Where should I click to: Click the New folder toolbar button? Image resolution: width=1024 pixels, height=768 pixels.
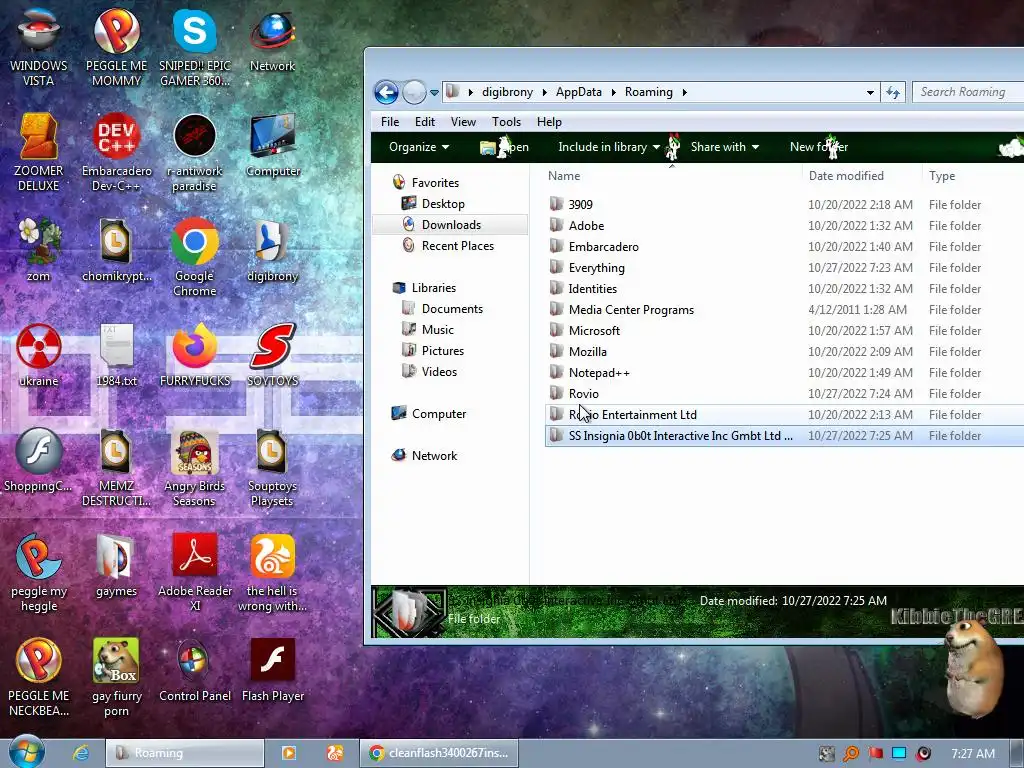(x=818, y=147)
